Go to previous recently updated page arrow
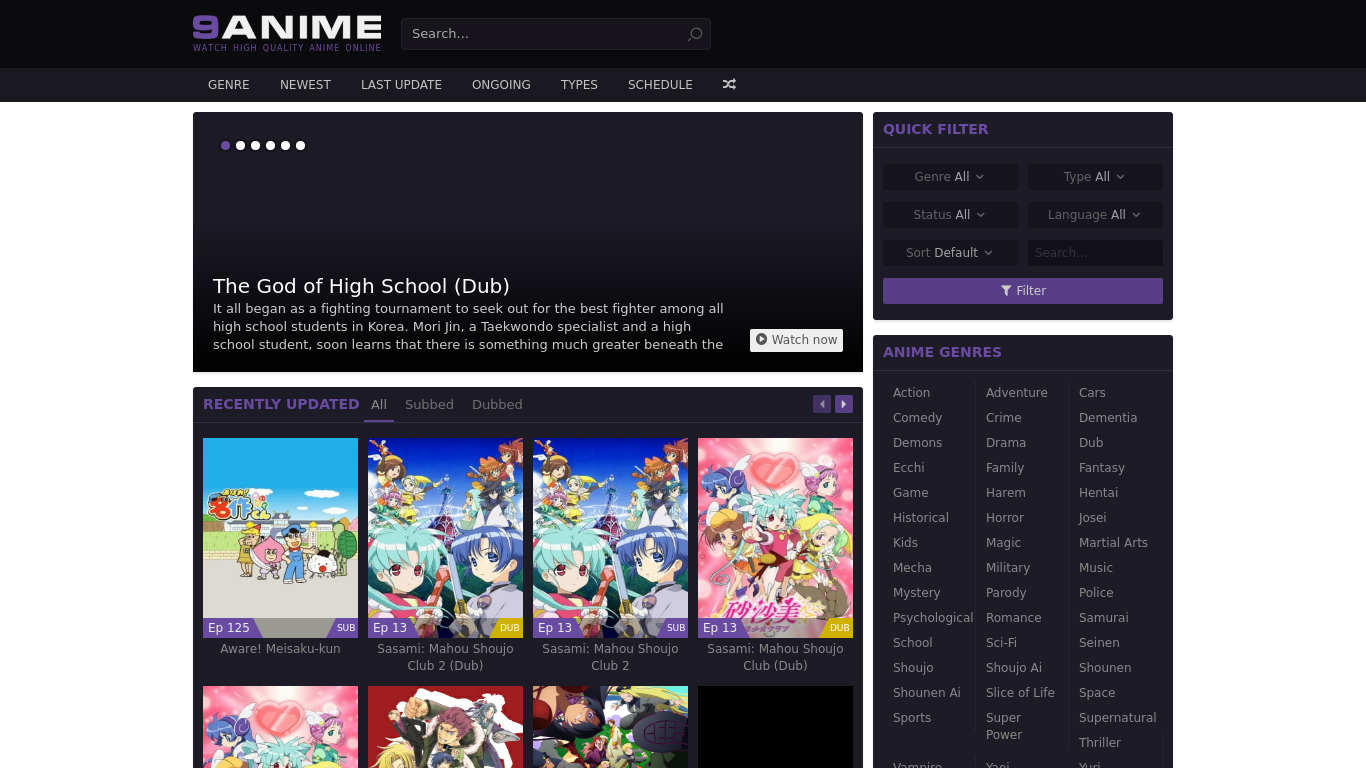This screenshot has height=768, width=1366. point(822,404)
